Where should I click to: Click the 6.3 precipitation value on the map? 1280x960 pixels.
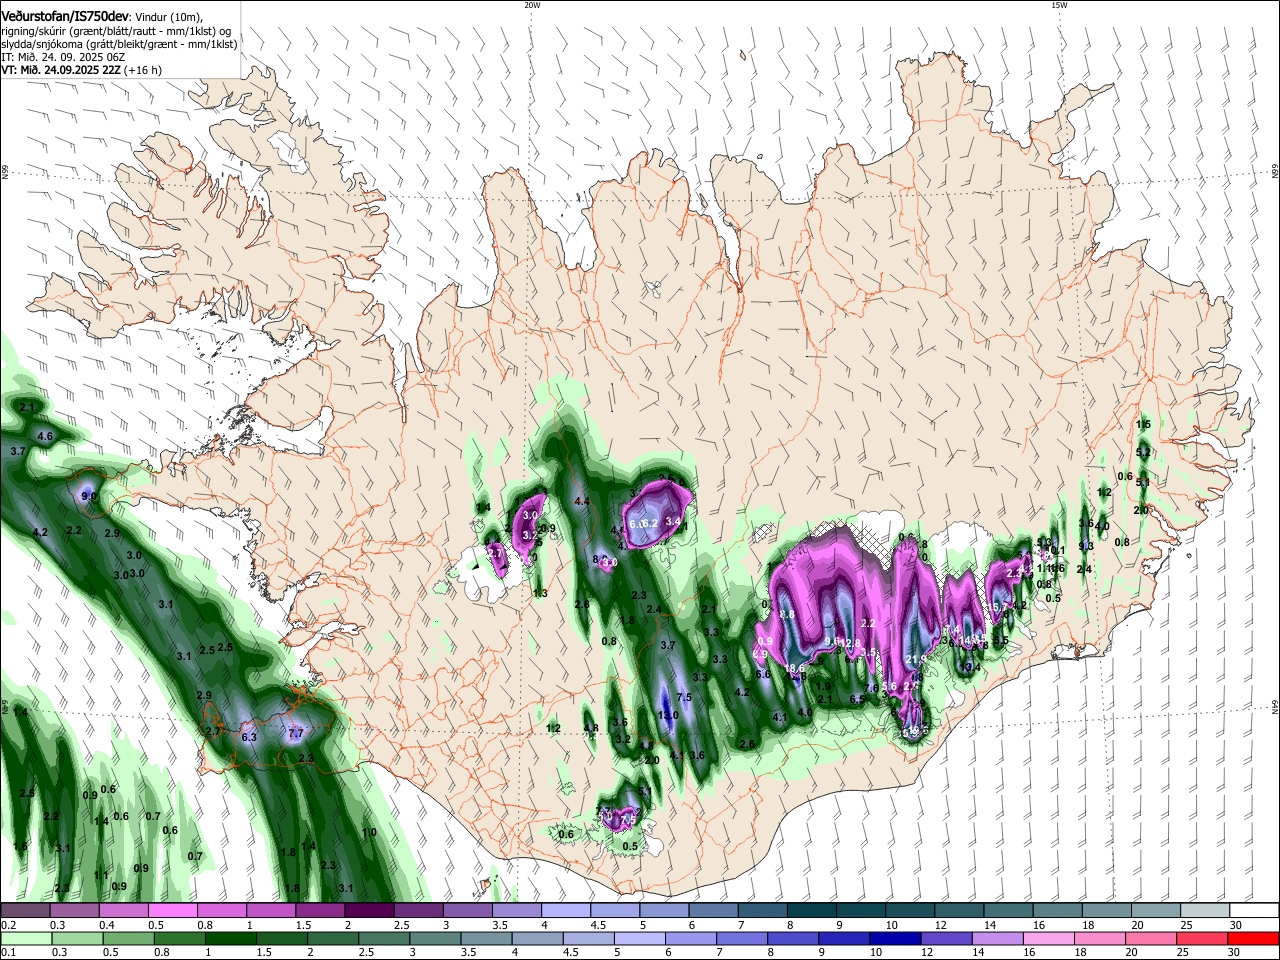pos(249,737)
